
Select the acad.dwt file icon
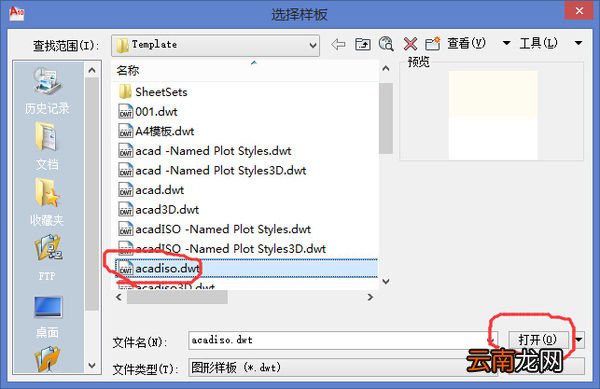tap(126, 190)
